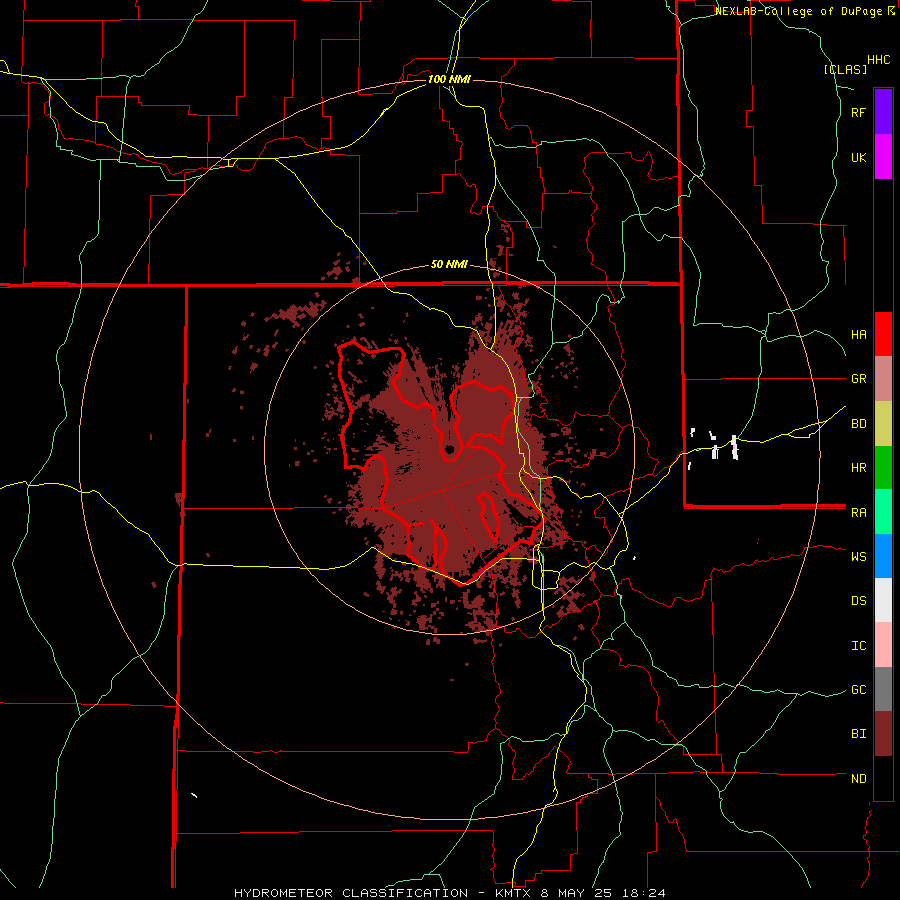The height and width of the screenshot is (900, 900).
Task: Click the ND legend label
Action: click(858, 779)
